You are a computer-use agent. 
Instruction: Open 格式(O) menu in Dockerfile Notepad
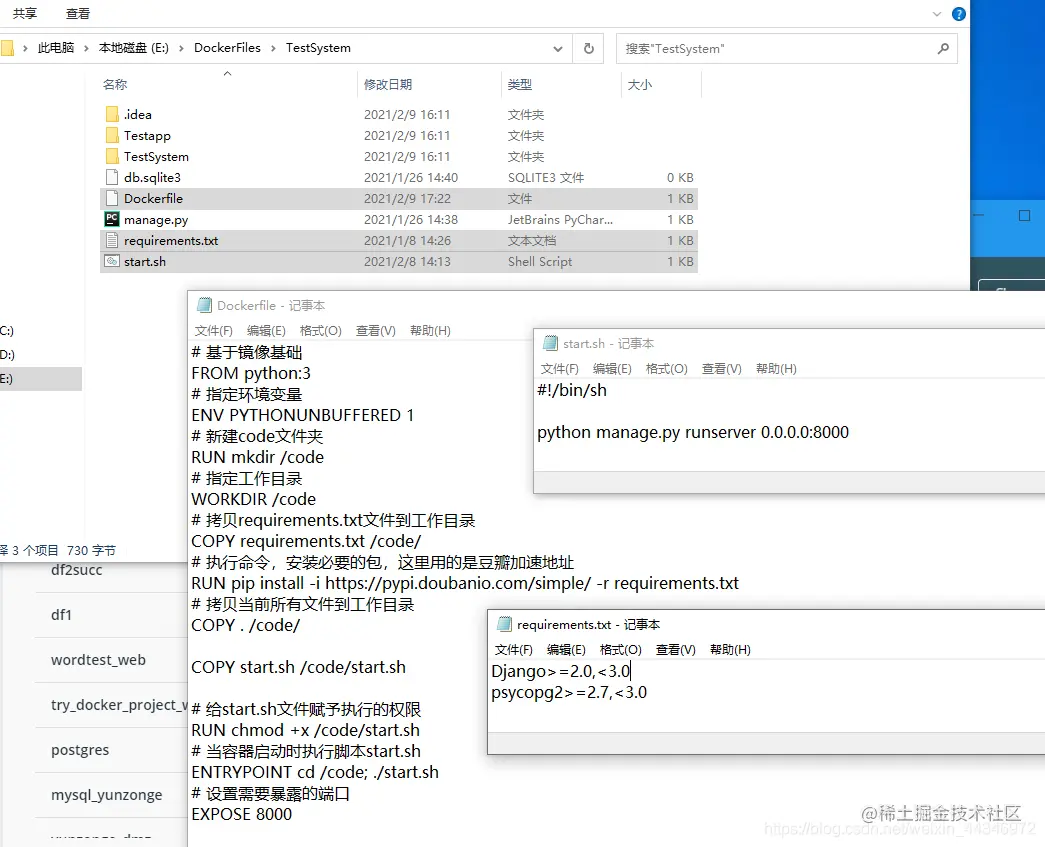(x=321, y=331)
